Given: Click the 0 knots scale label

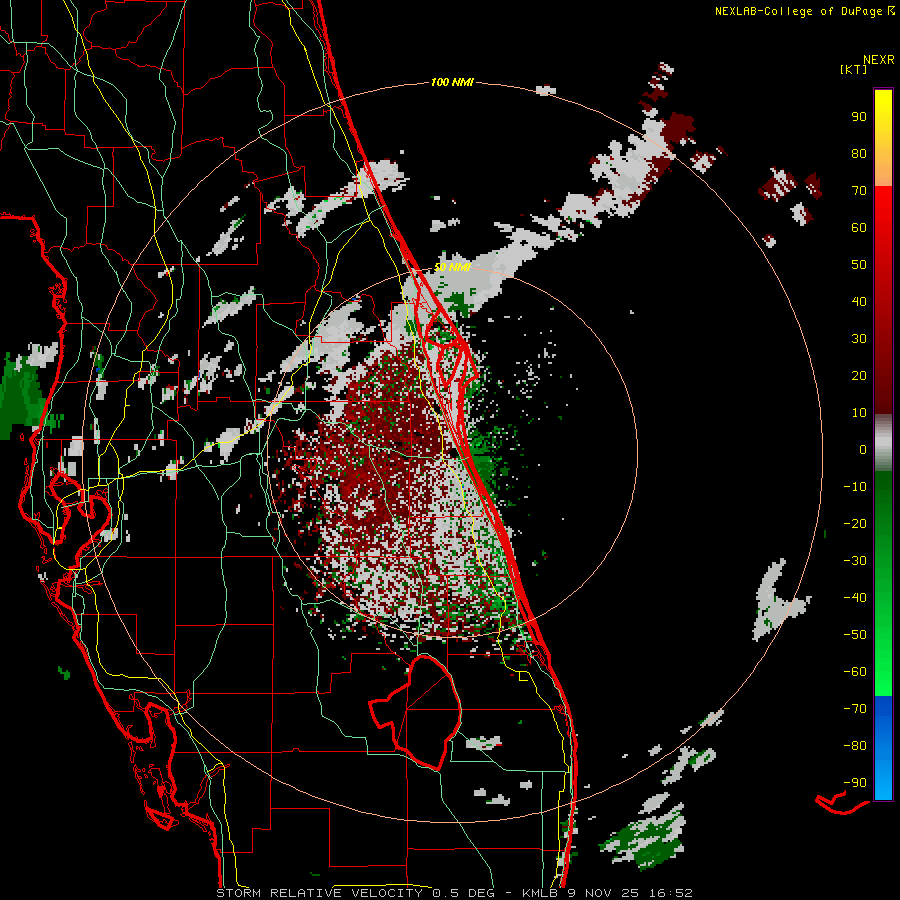Looking at the screenshot, I should click(863, 450).
